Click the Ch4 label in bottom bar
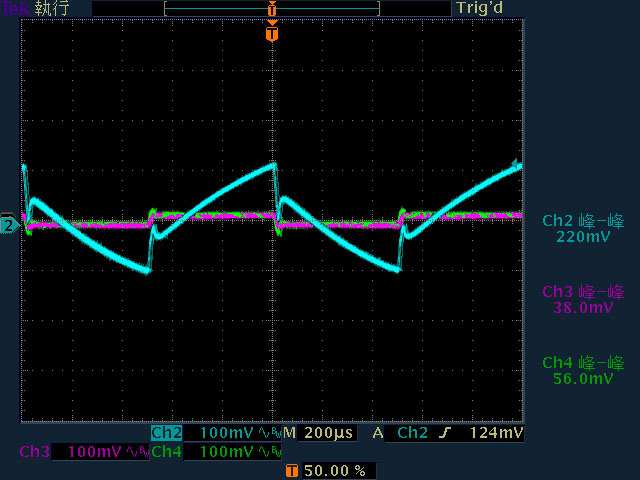The image size is (640, 480). 167,451
